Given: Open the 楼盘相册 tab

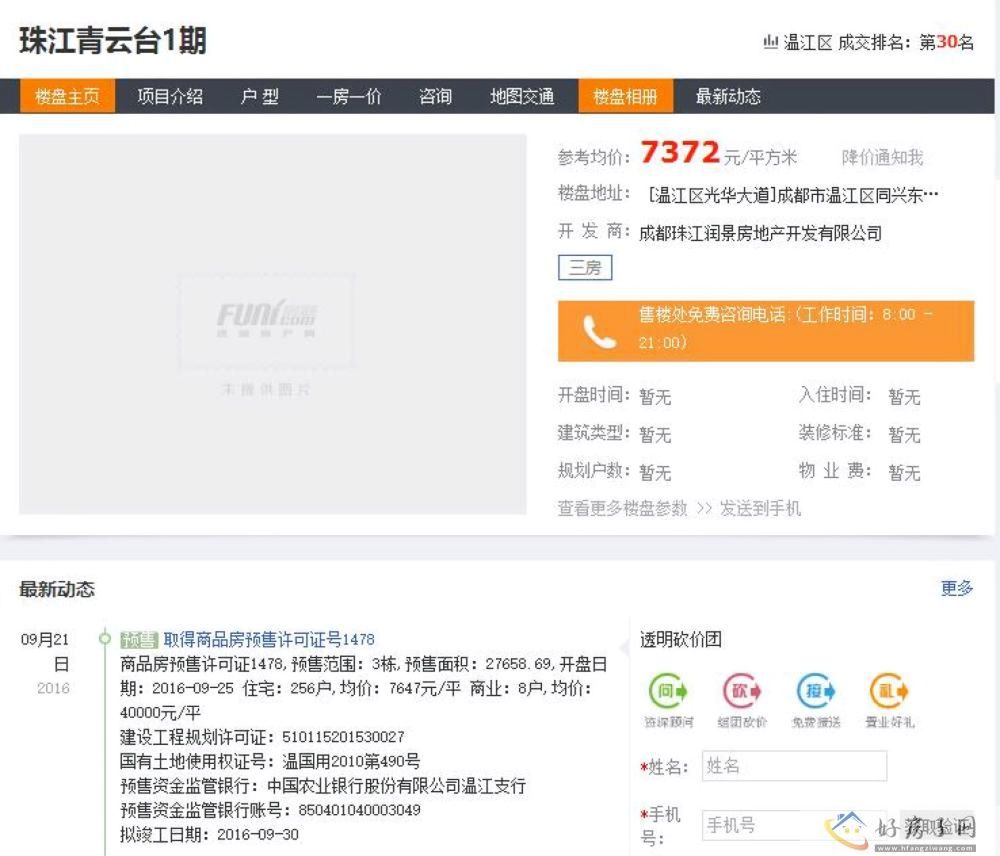Looking at the screenshot, I should coord(626,96).
